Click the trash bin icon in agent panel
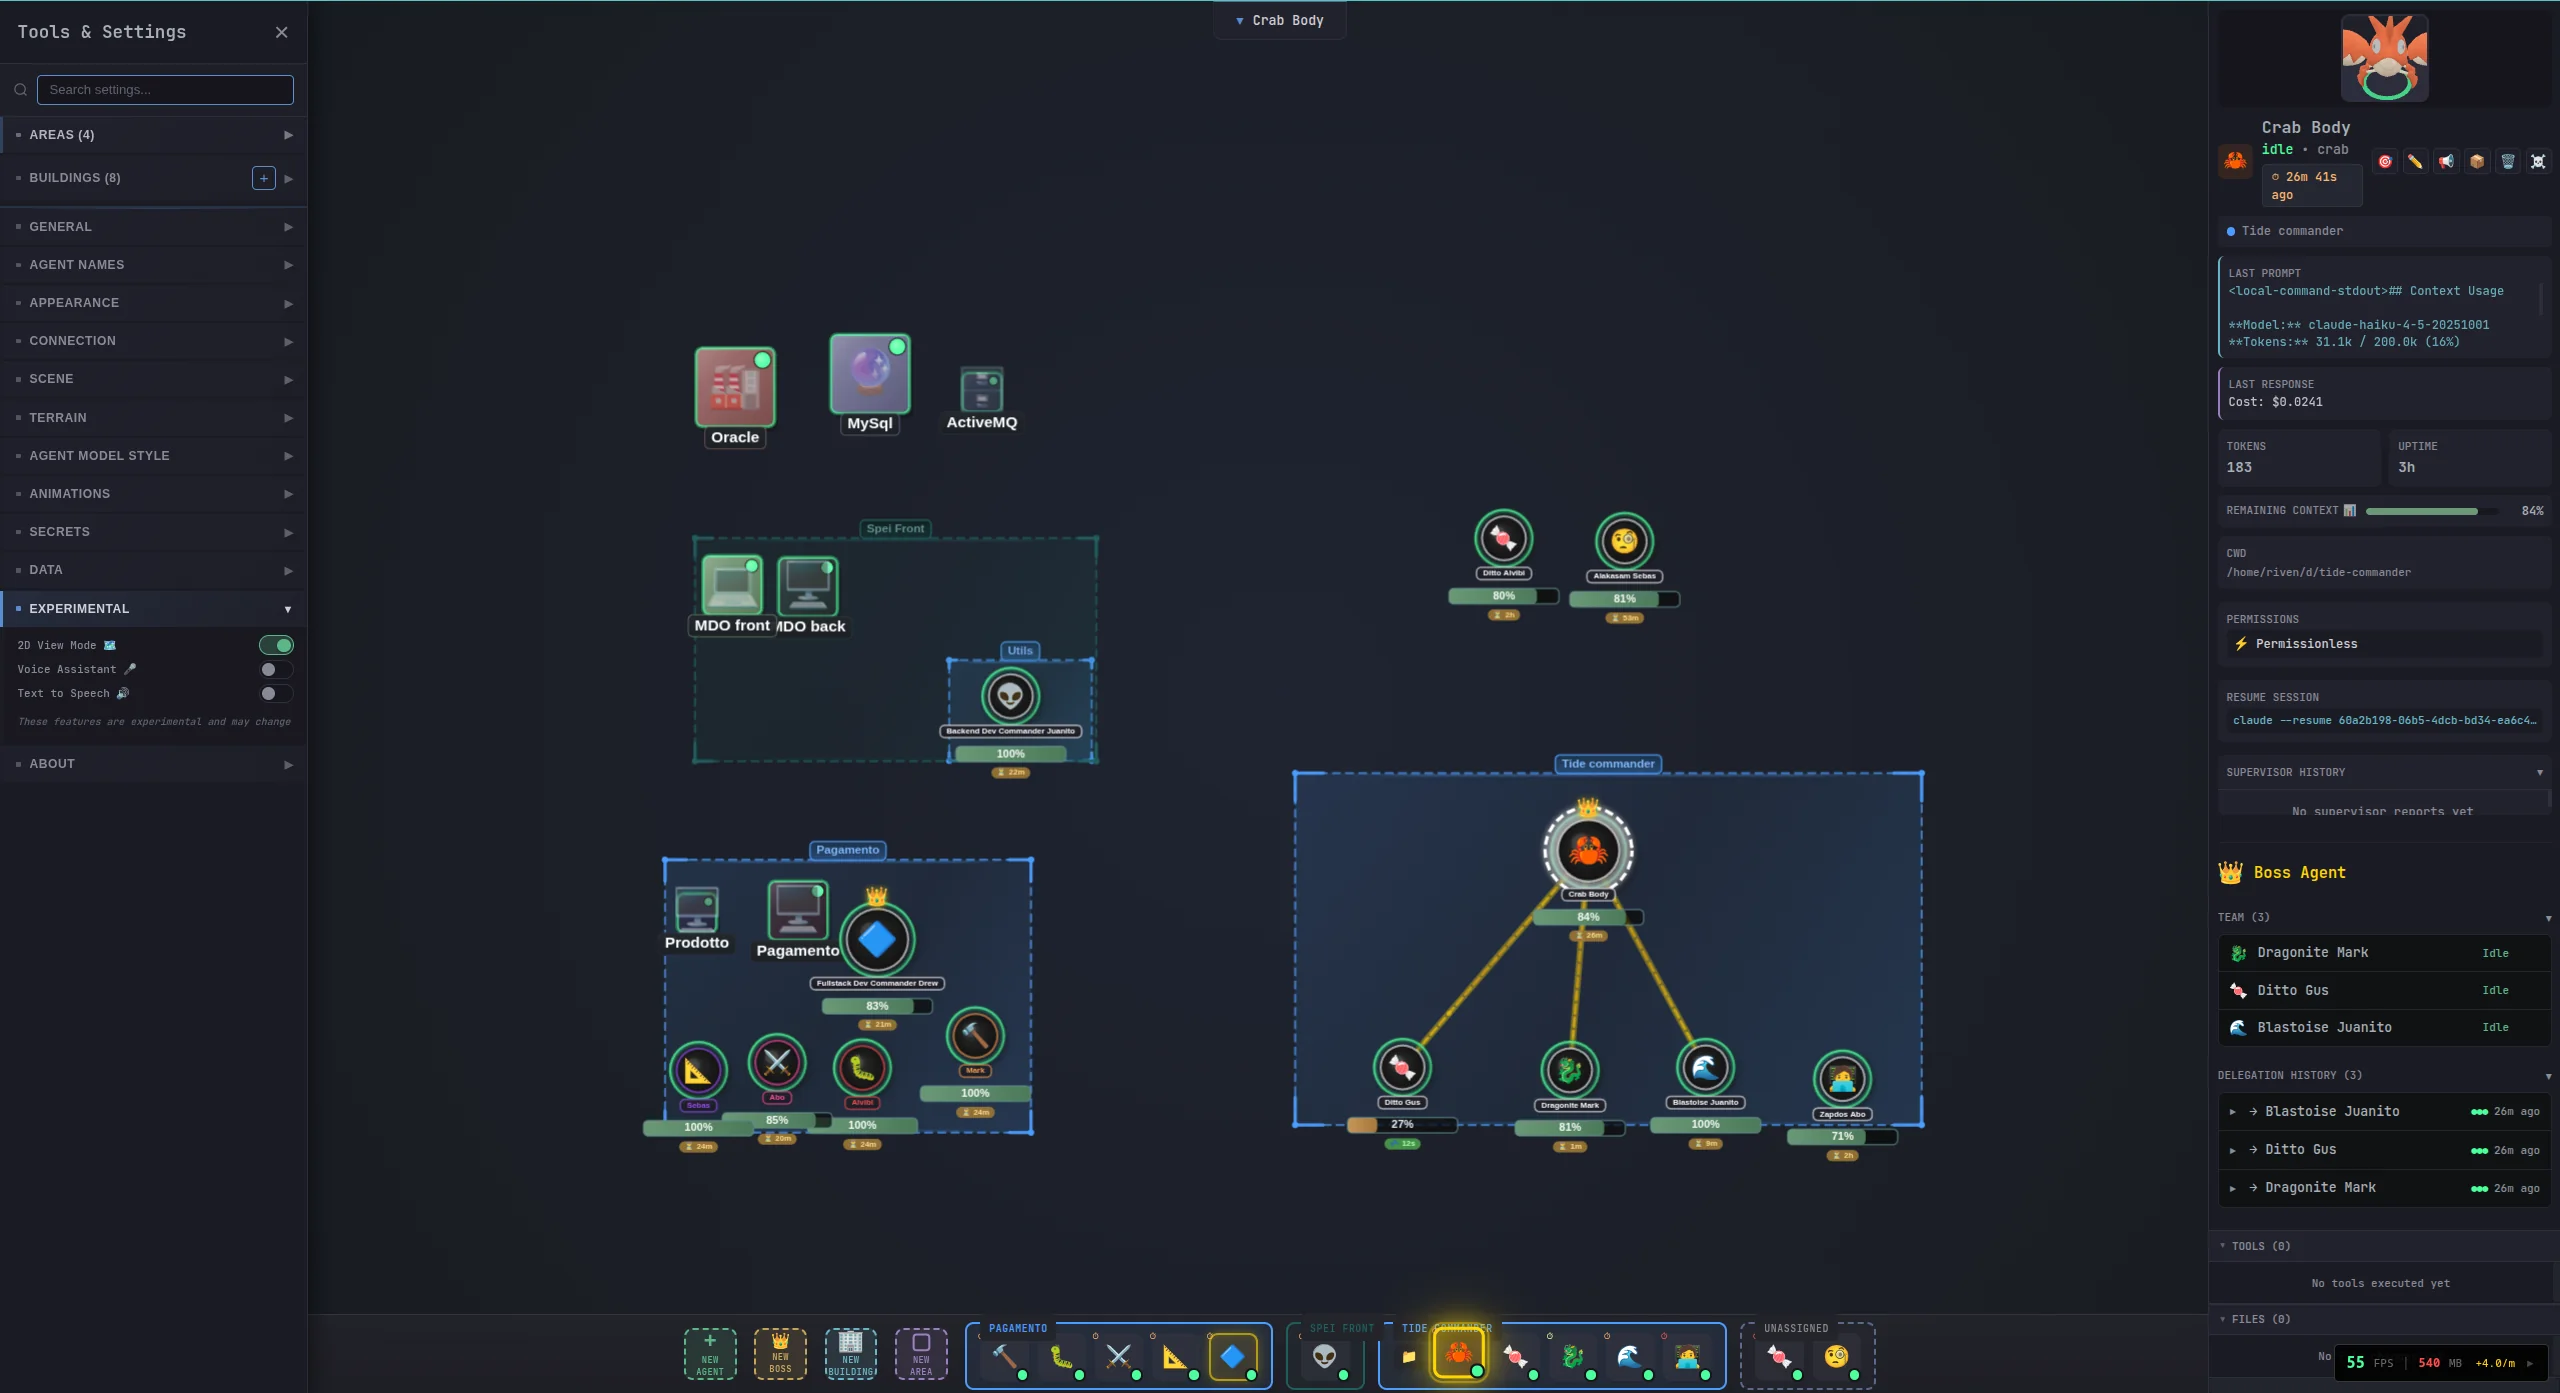Viewport: 2560px width, 1393px height. pos(2508,161)
